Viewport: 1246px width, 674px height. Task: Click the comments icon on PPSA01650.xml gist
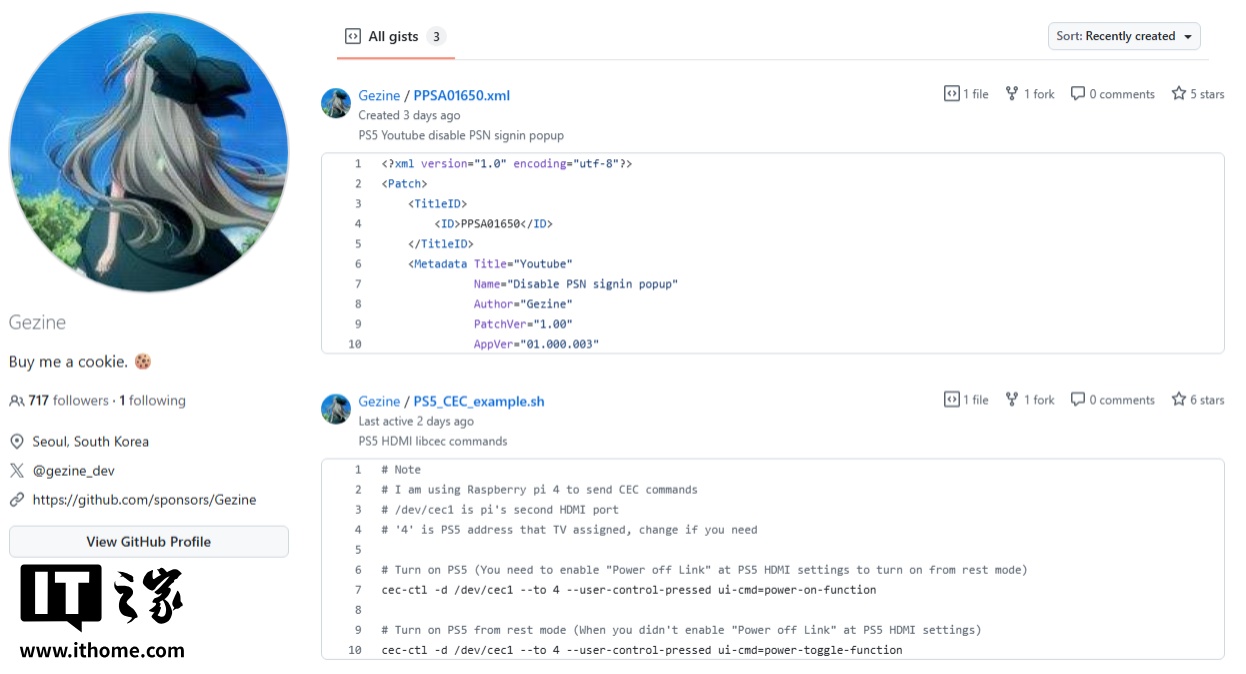point(1077,94)
